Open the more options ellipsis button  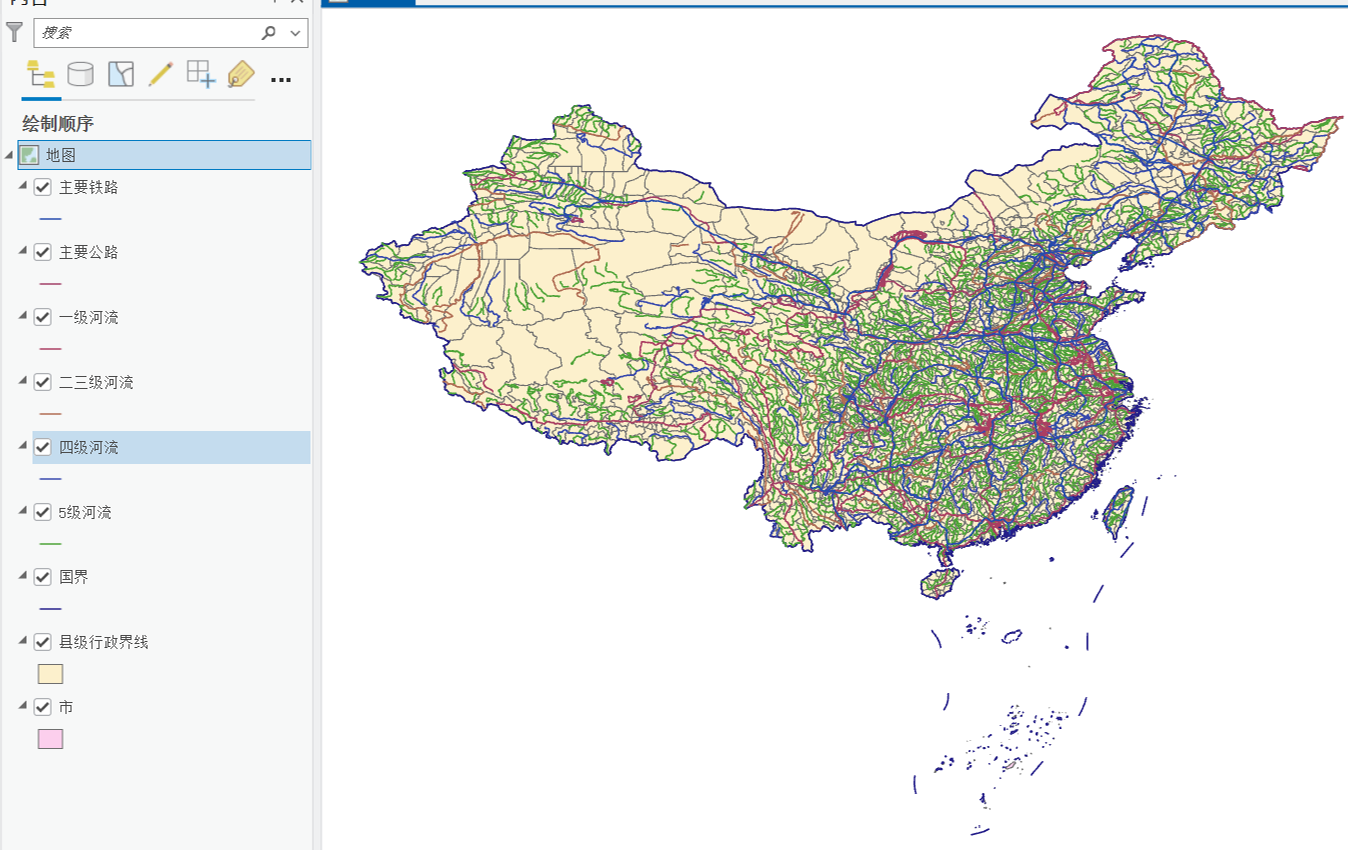tap(281, 79)
